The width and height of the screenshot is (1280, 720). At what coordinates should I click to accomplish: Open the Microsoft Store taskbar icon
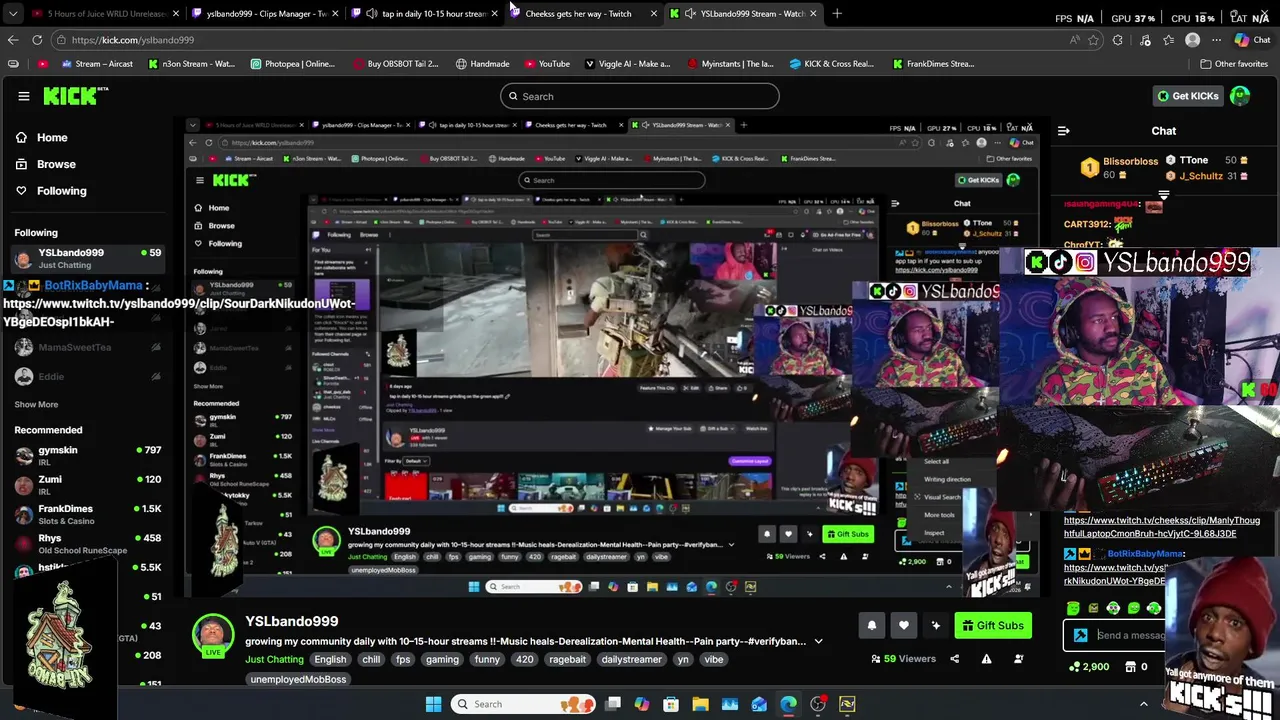pos(671,704)
